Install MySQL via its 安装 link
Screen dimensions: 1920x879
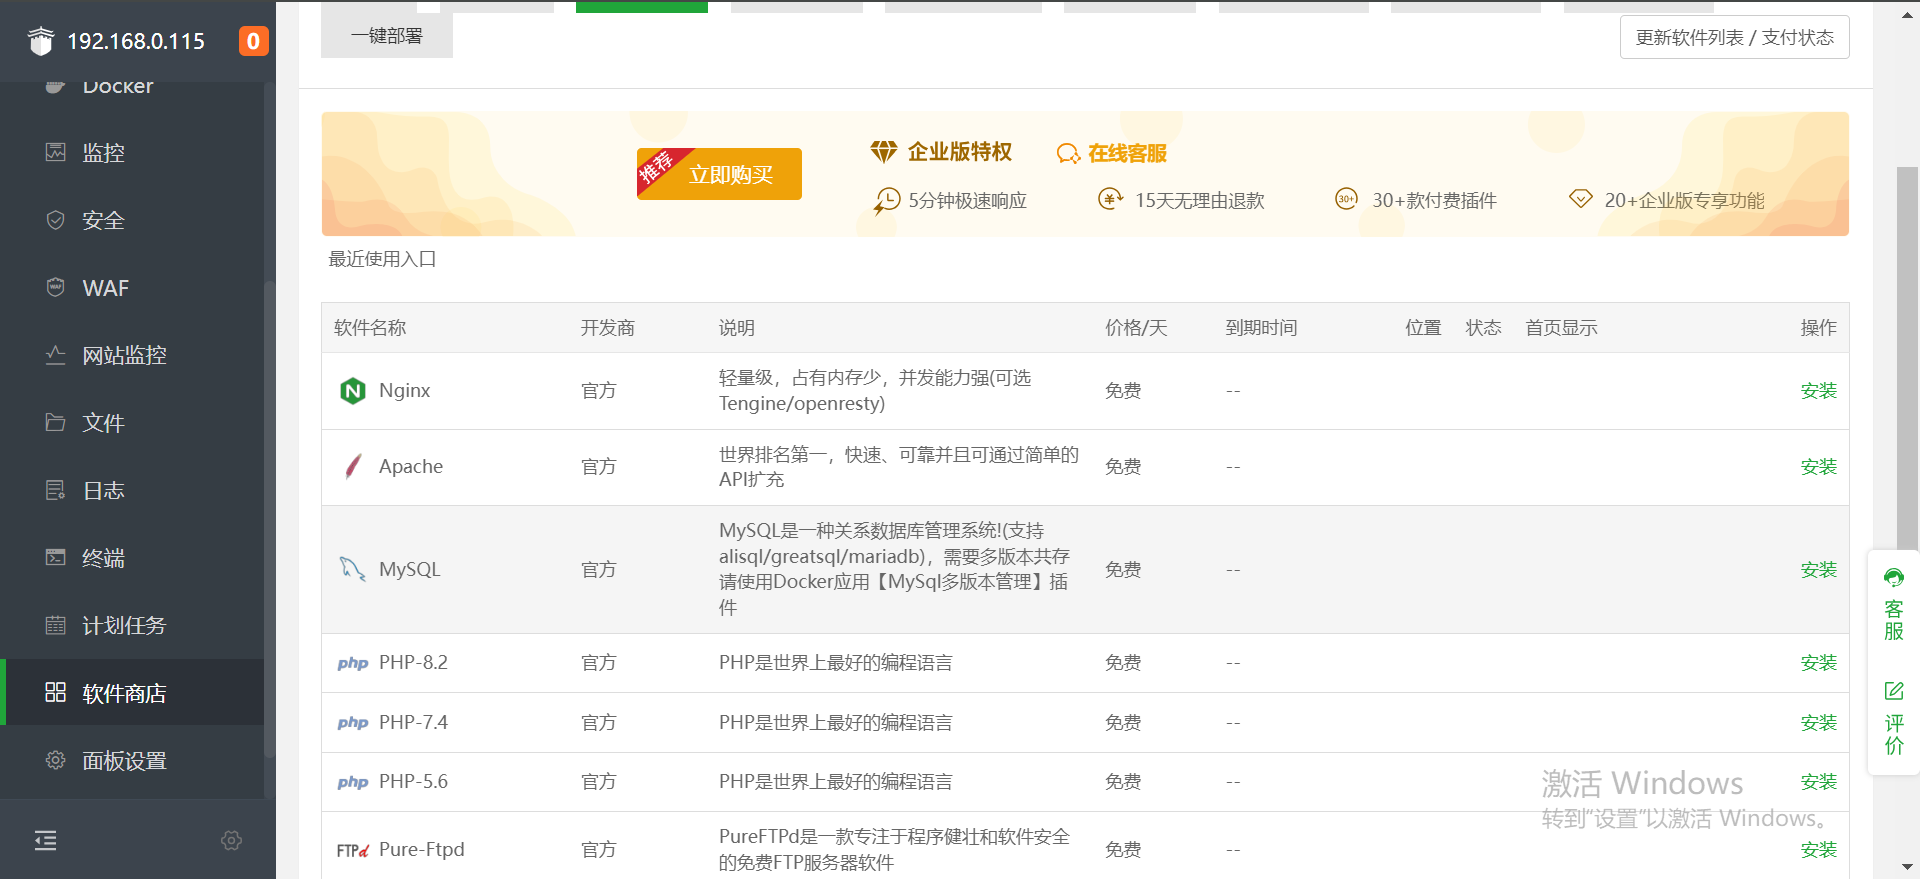coord(1818,570)
